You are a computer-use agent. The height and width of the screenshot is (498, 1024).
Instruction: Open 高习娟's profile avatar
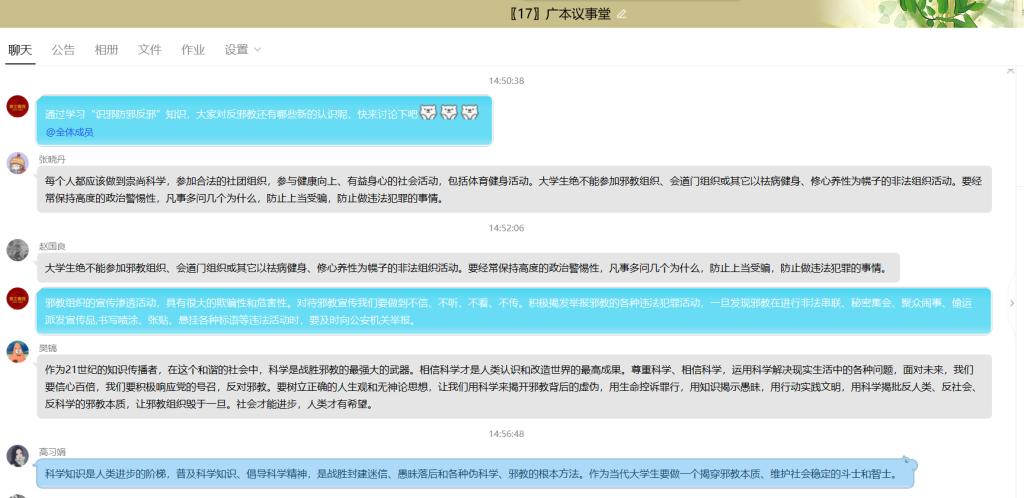click(x=17, y=455)
